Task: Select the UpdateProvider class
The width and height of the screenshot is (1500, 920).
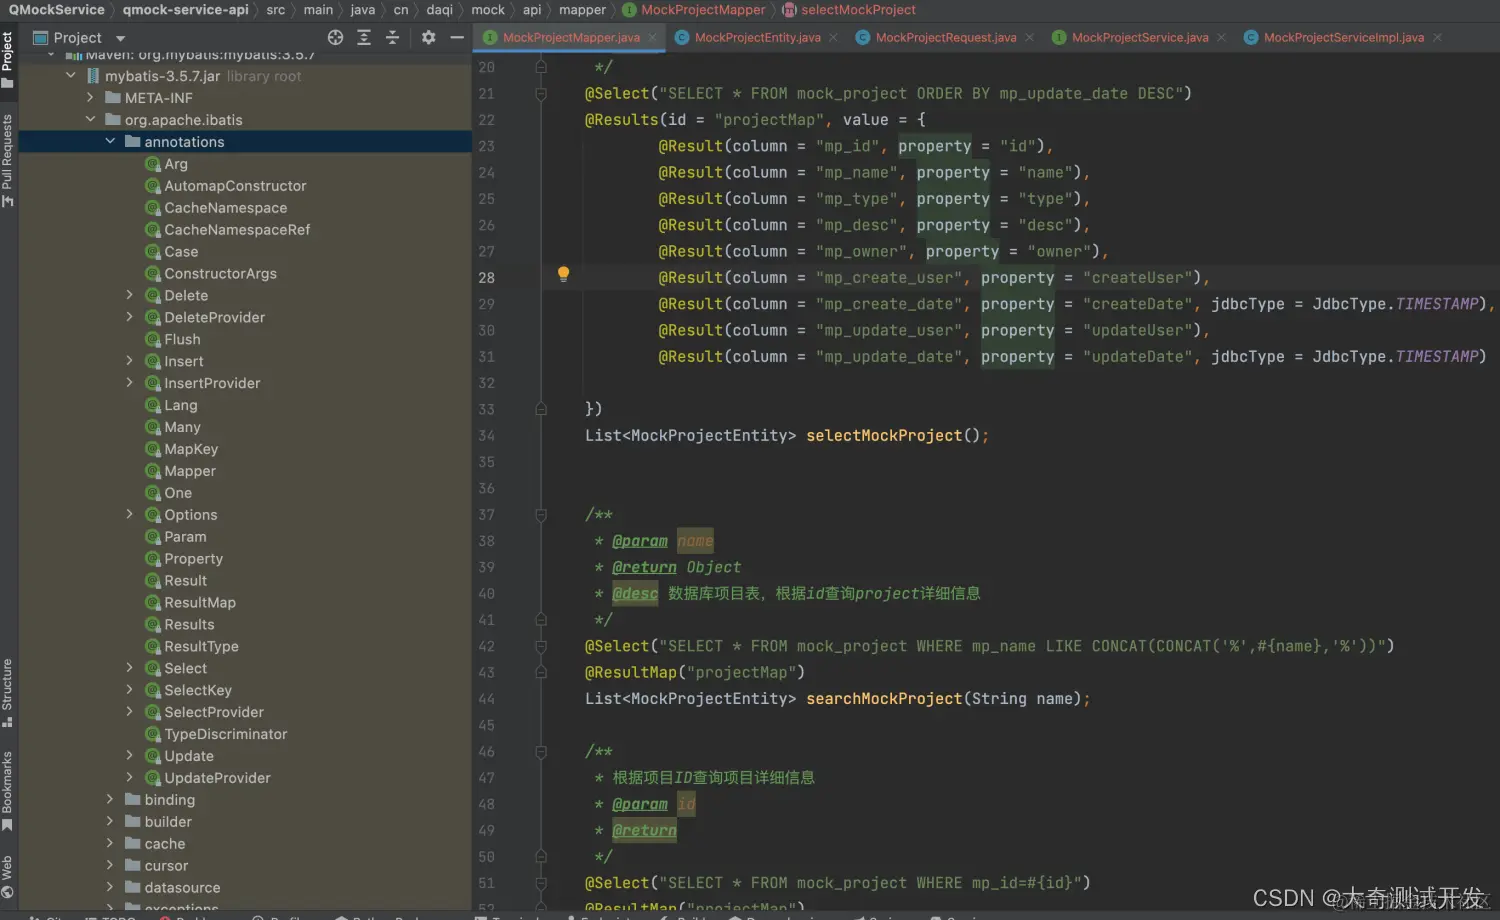Action: click(x=217, y=778)
